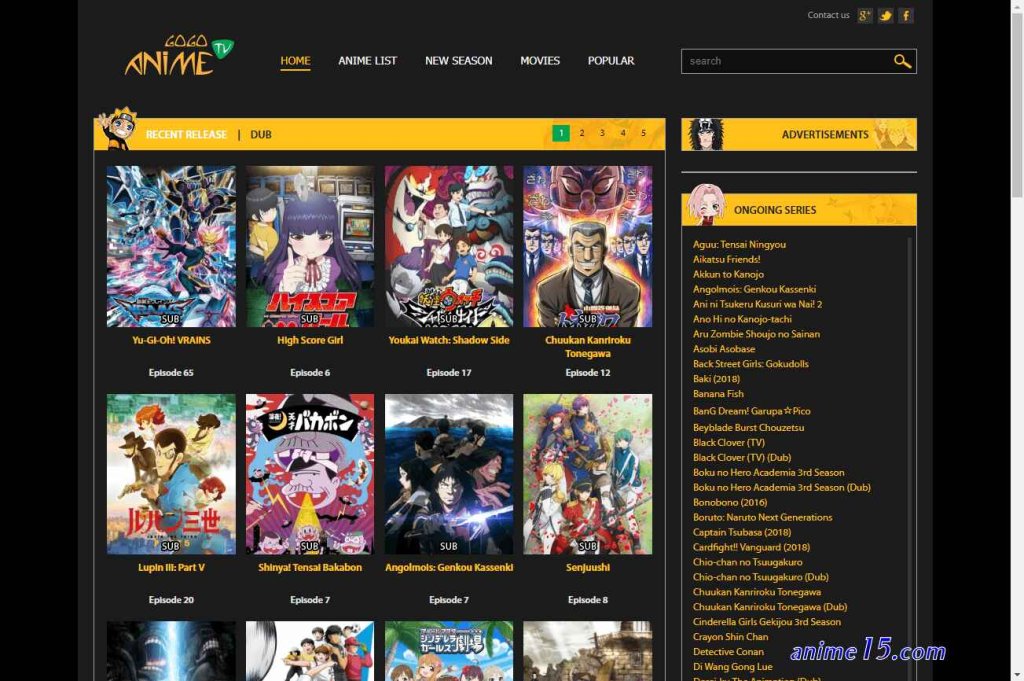Click the Google Plus icon
1024x681 pixels.
(865, 16)
